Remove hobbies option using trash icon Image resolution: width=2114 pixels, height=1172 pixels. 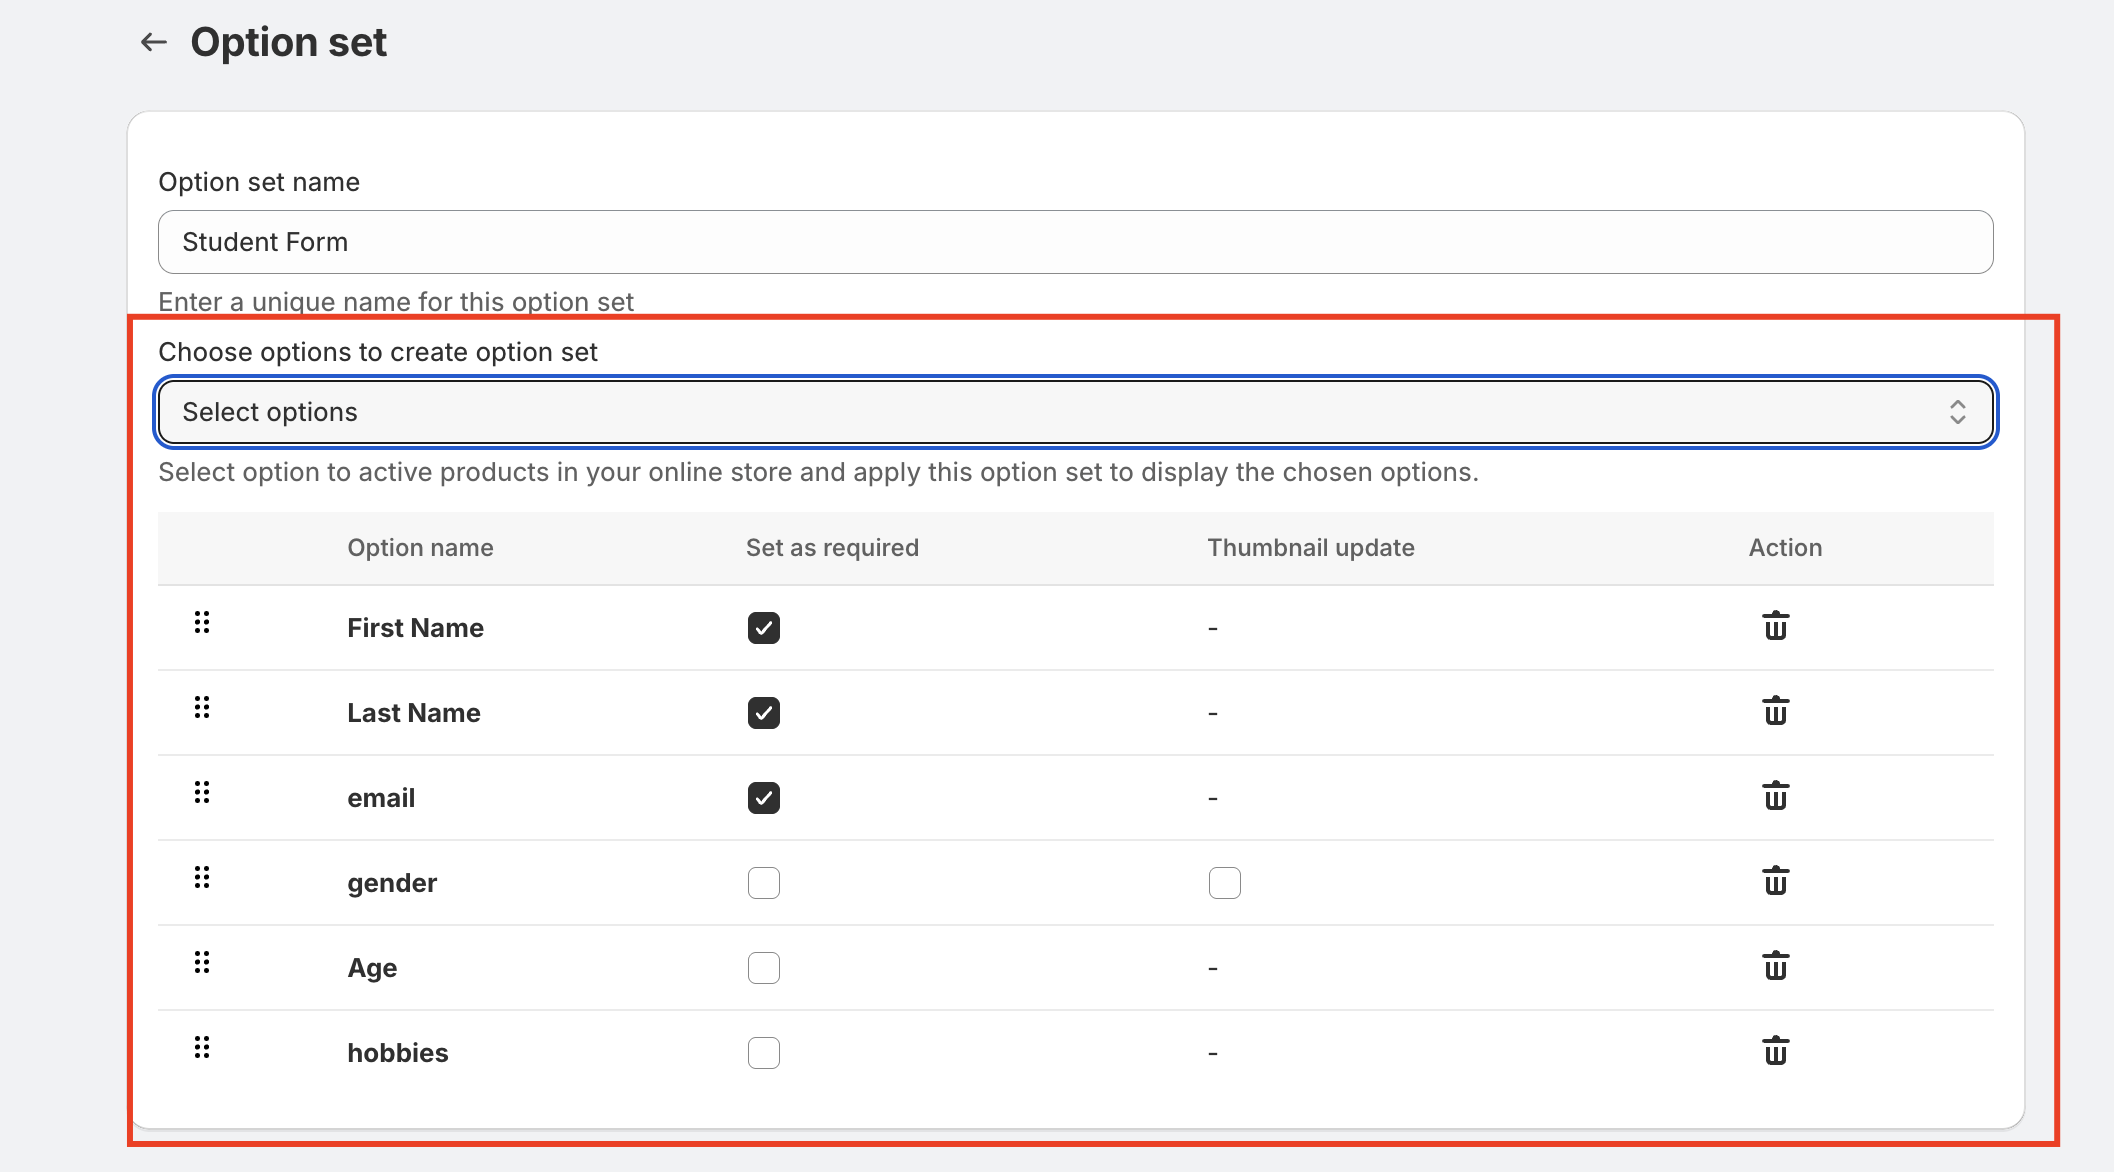(1775, 1052)
